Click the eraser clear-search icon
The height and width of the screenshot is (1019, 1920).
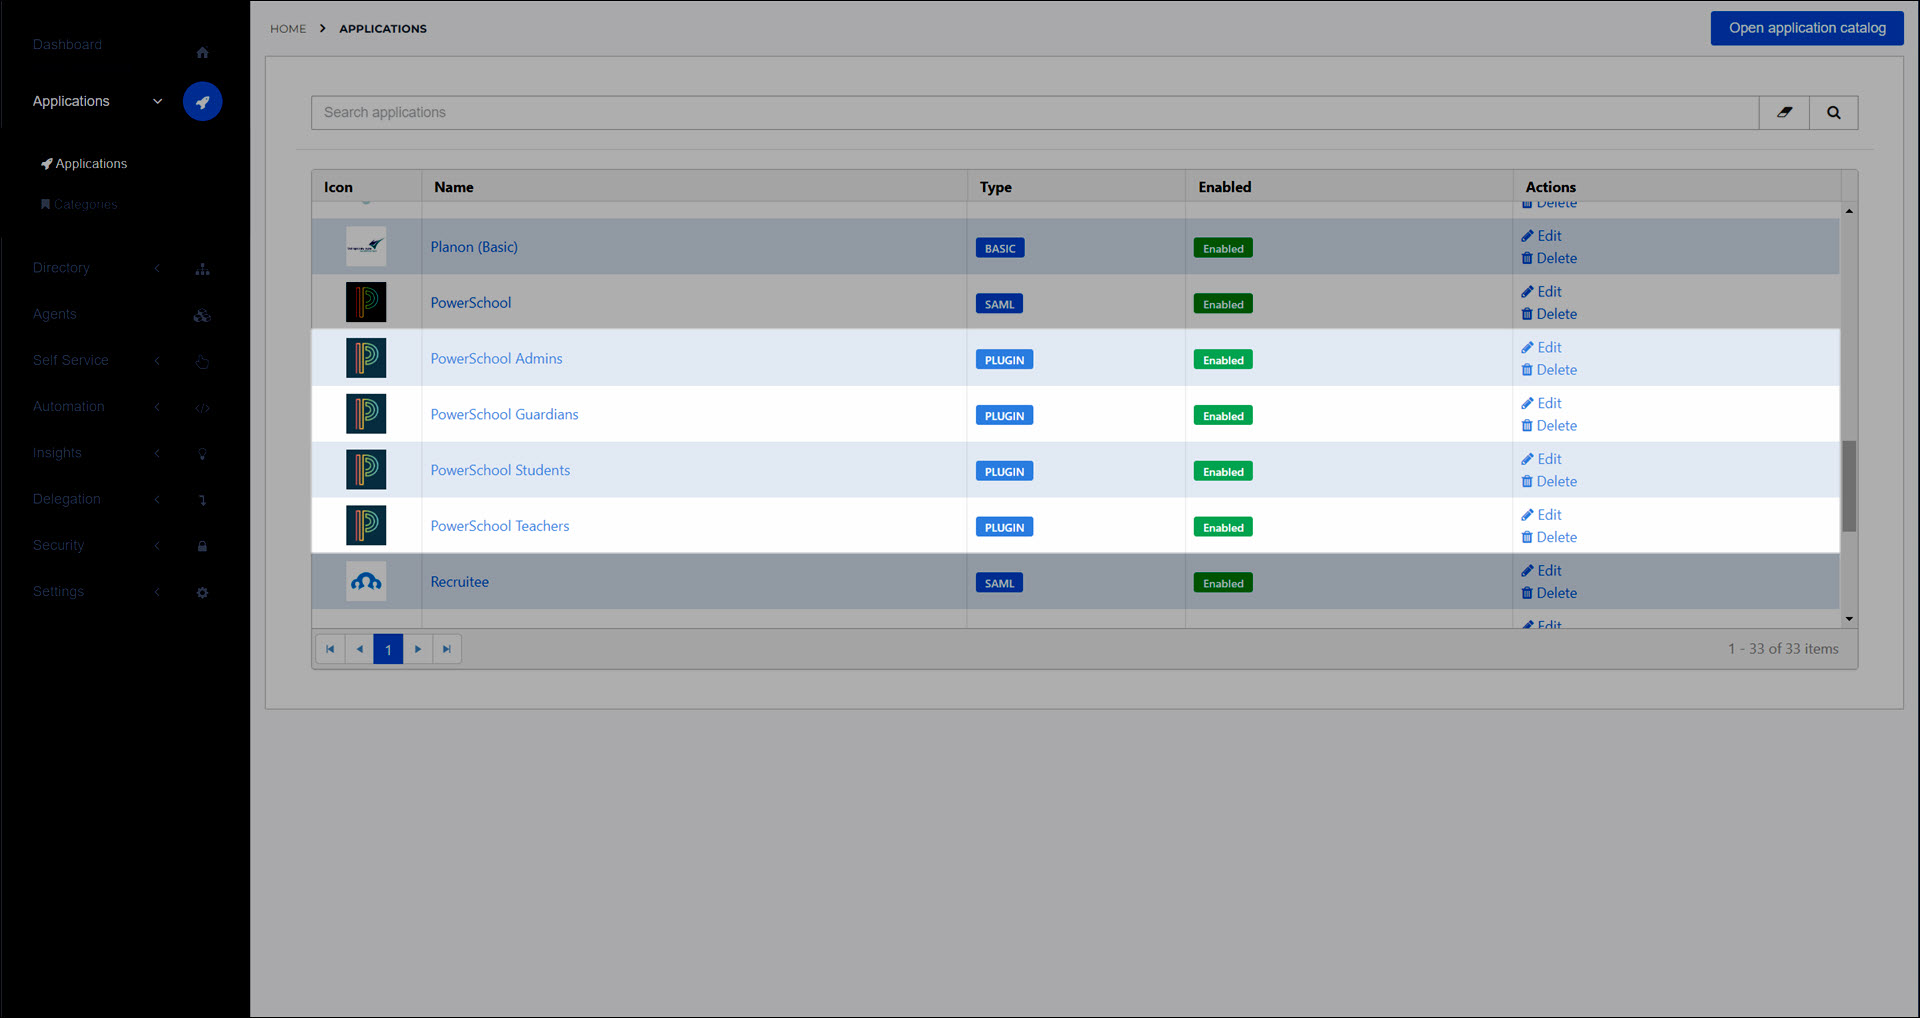coord(1784,113)
